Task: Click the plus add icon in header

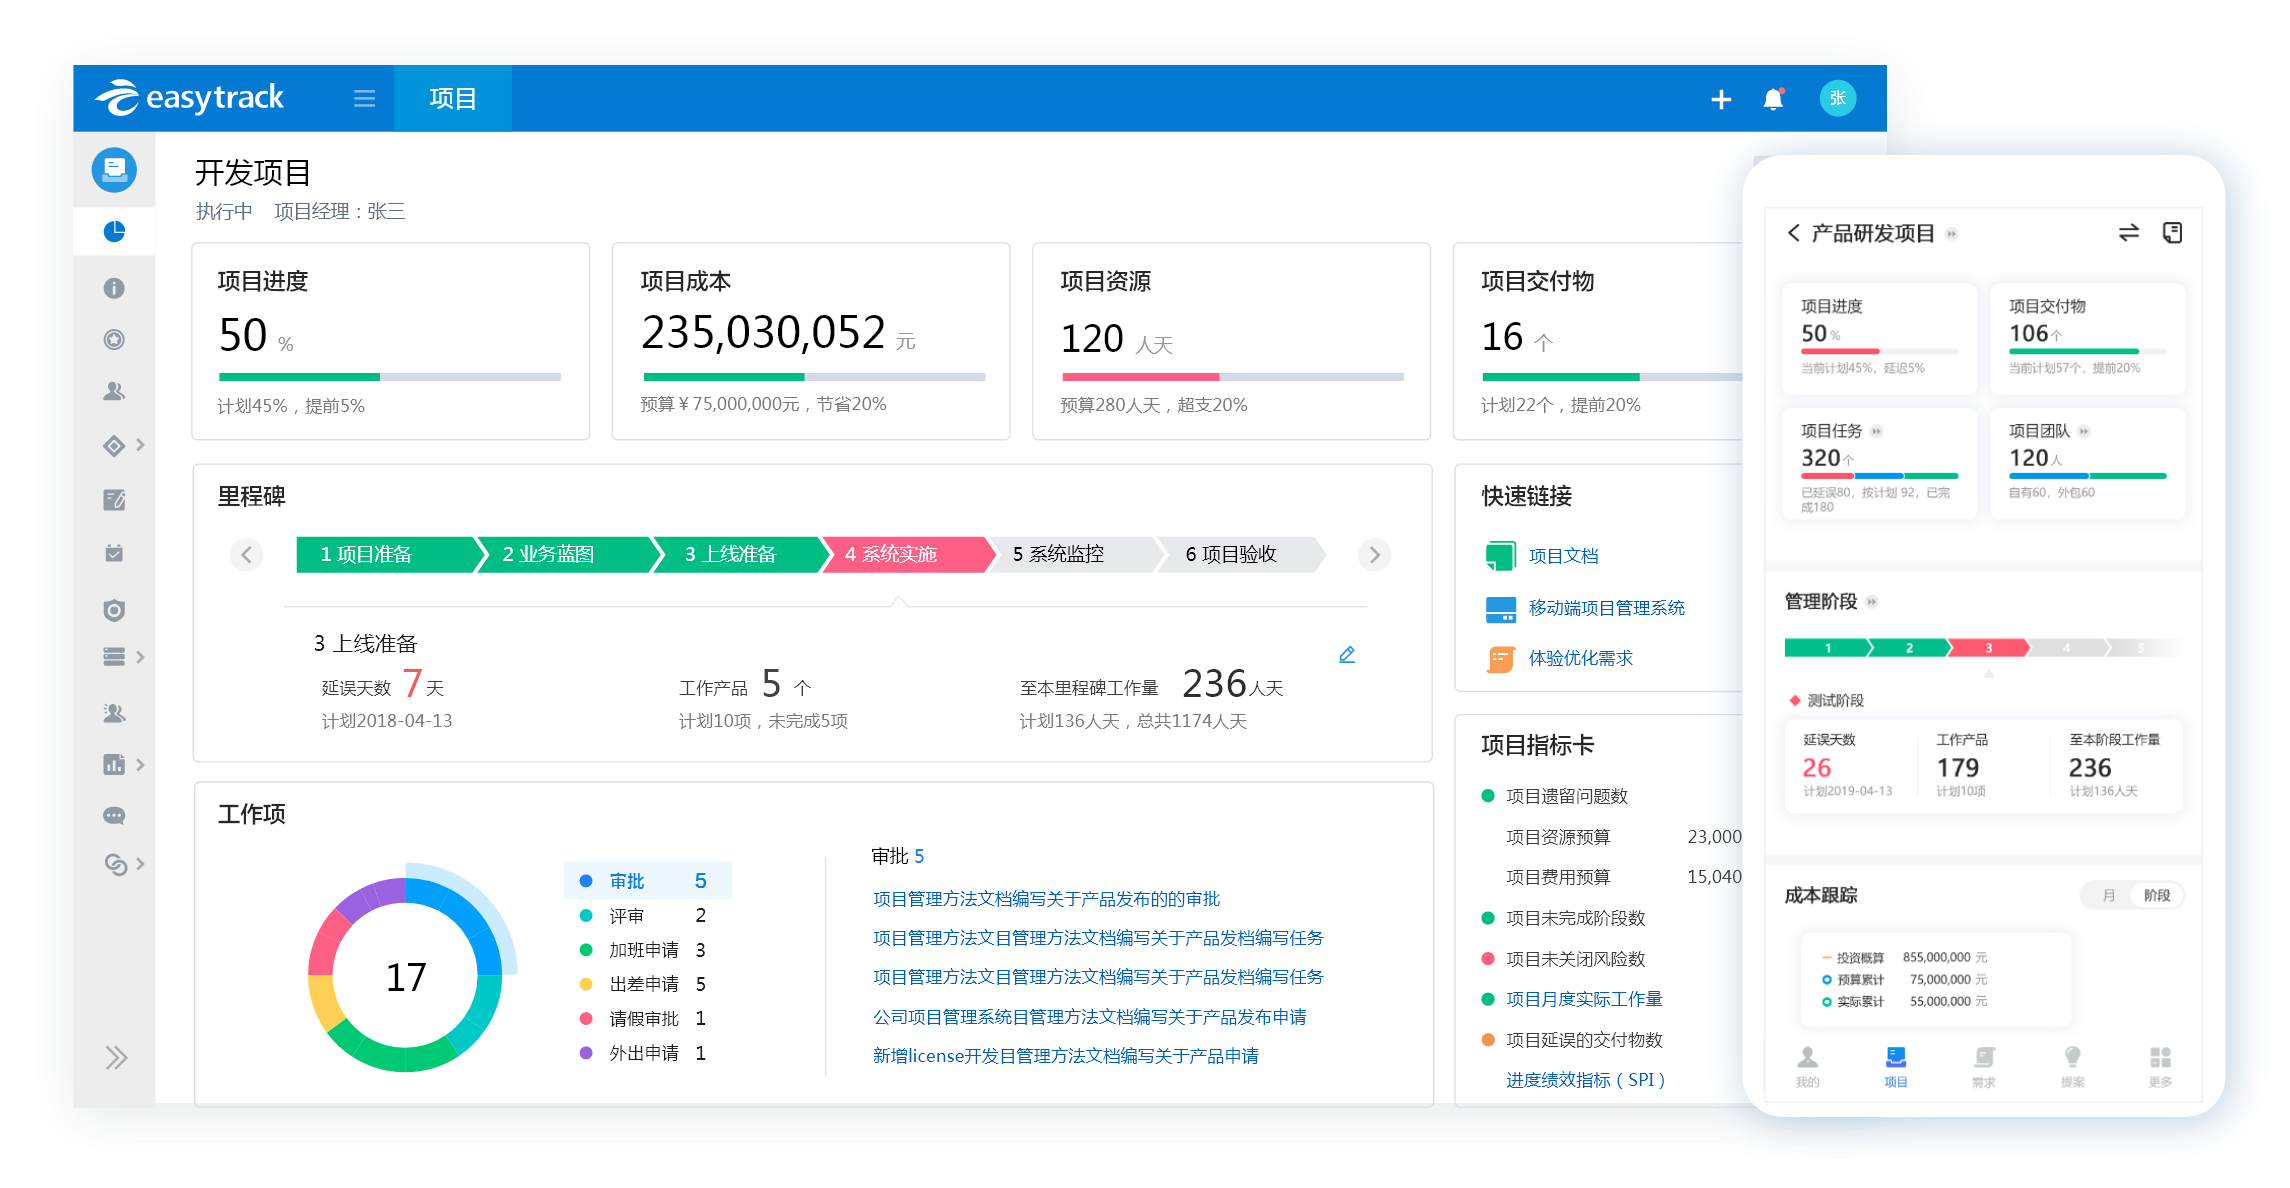Action: point(1721,99)
